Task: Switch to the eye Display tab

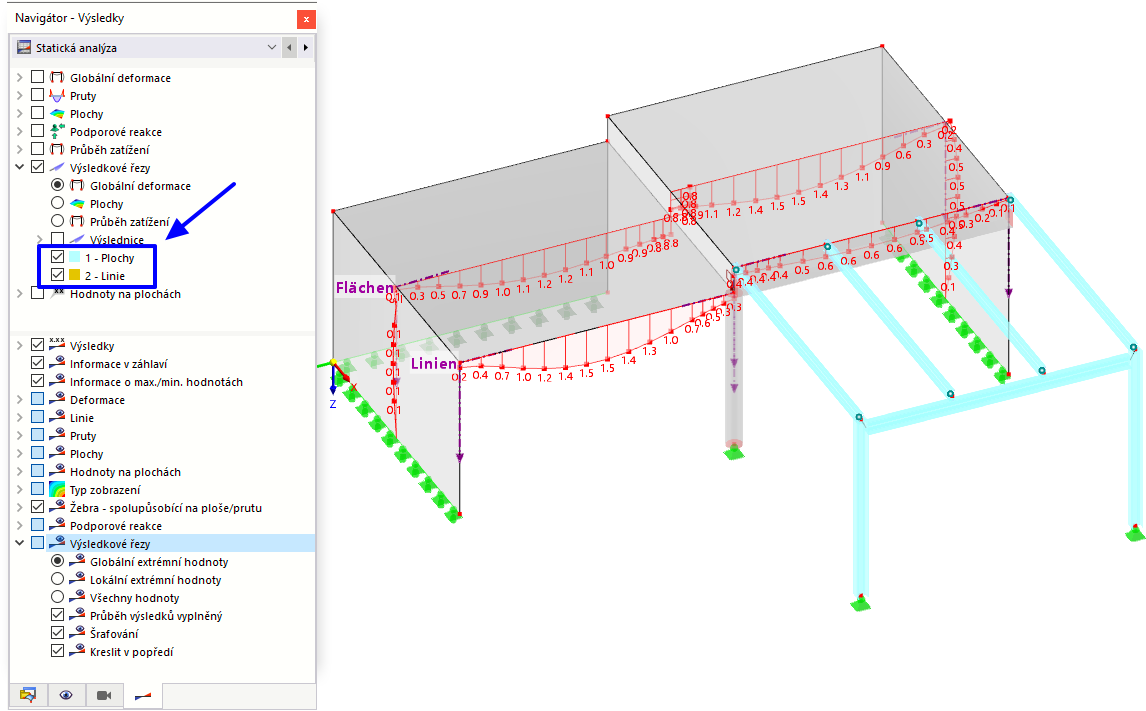Action: [67, 695]
